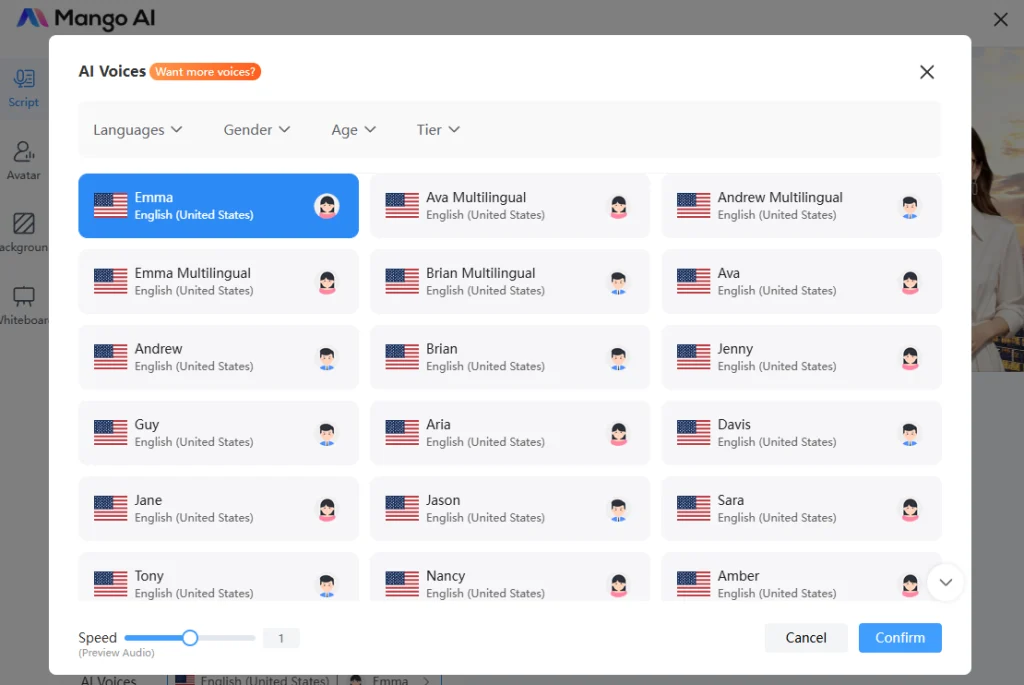Image resolution: width=1024 pixels, height=685 pixels.
Task: Click the round scroll-down arrow button
Action: [945, 582]
